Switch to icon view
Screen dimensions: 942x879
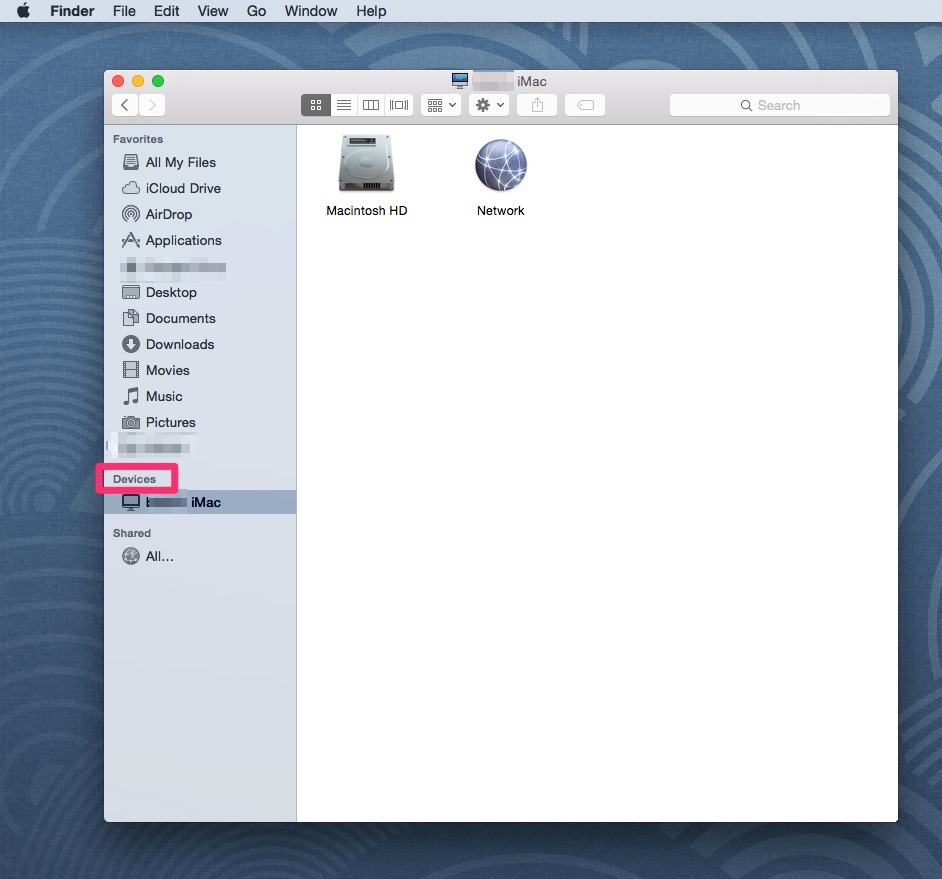tap(316, 105)
